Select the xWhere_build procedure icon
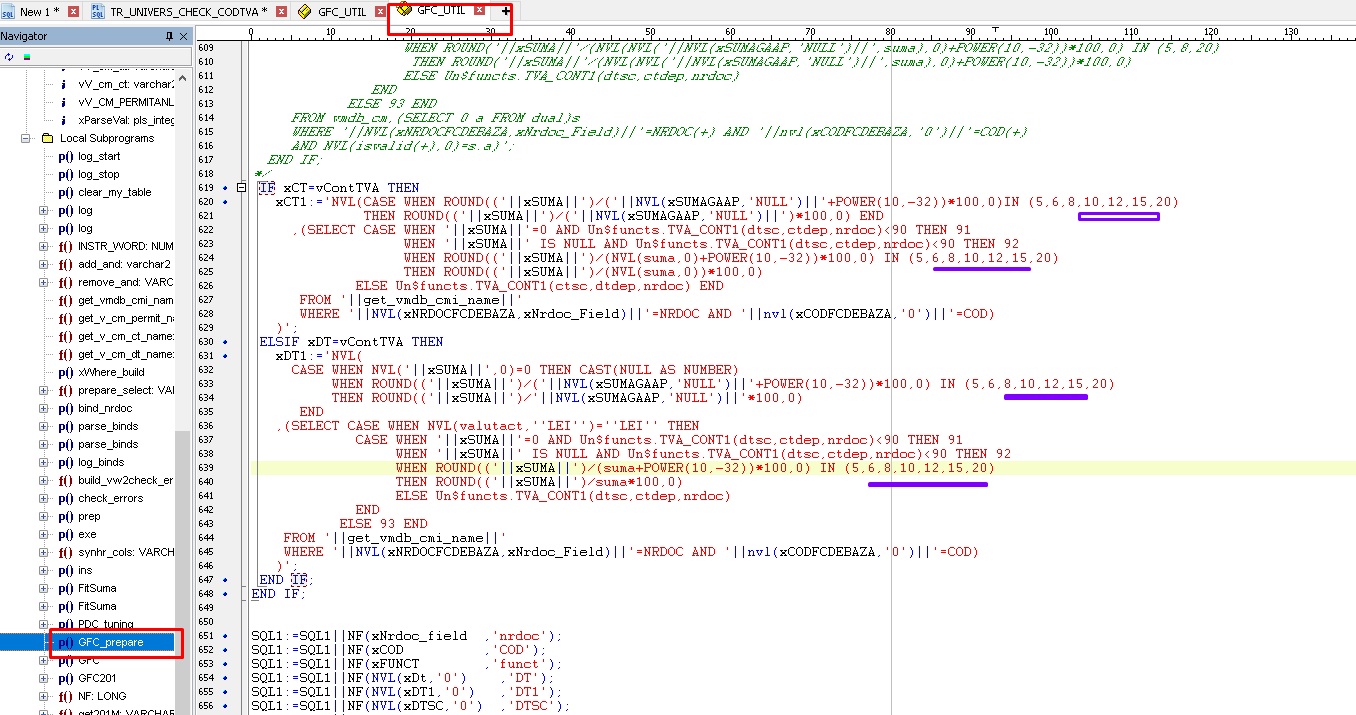This screenshot has width=1356, height=715. (x=65, y=372)
